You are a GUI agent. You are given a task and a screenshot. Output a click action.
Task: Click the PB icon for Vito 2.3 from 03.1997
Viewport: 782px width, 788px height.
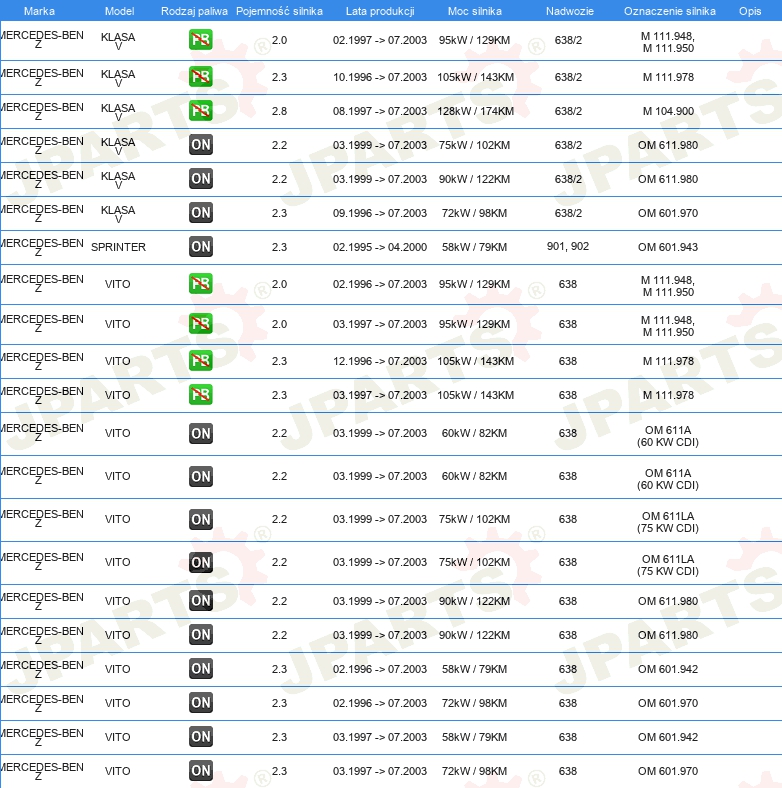click(201, 395)
